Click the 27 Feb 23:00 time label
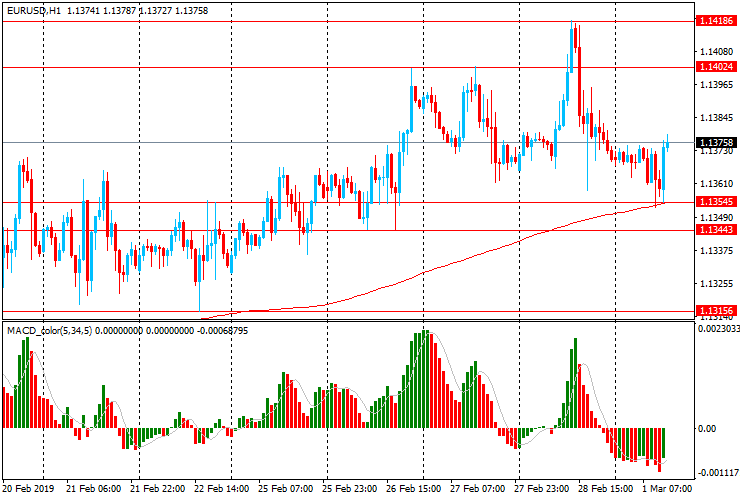This screenshot has width=740, height=500. [x=542, y=489]
